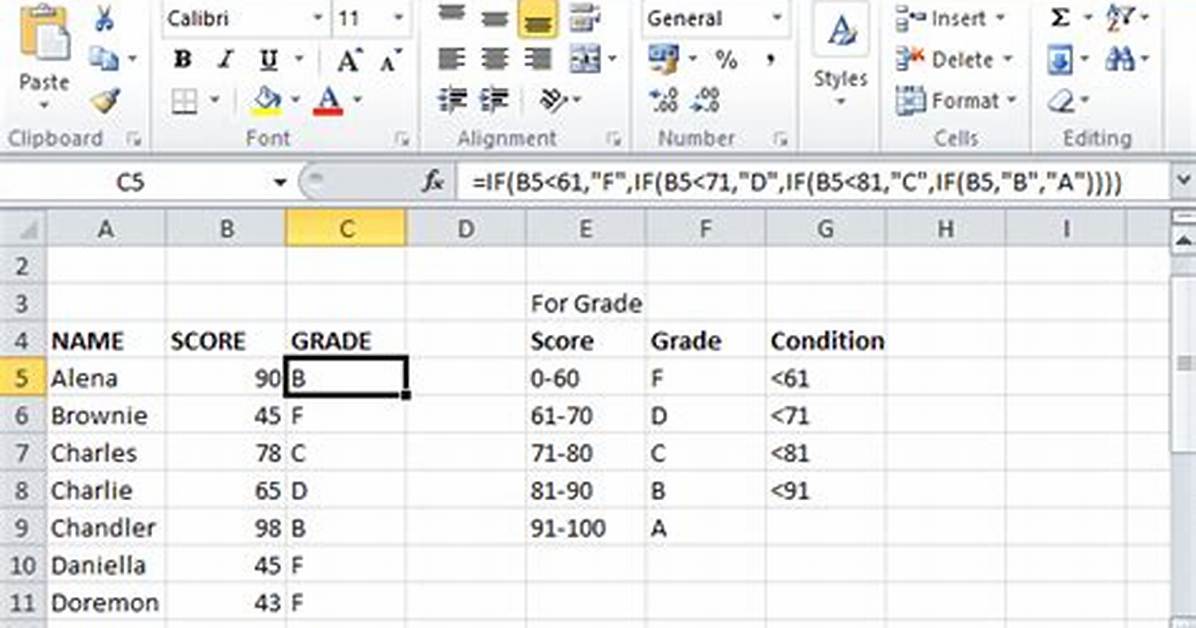Click Increase Indent icon

pos(495,100)
